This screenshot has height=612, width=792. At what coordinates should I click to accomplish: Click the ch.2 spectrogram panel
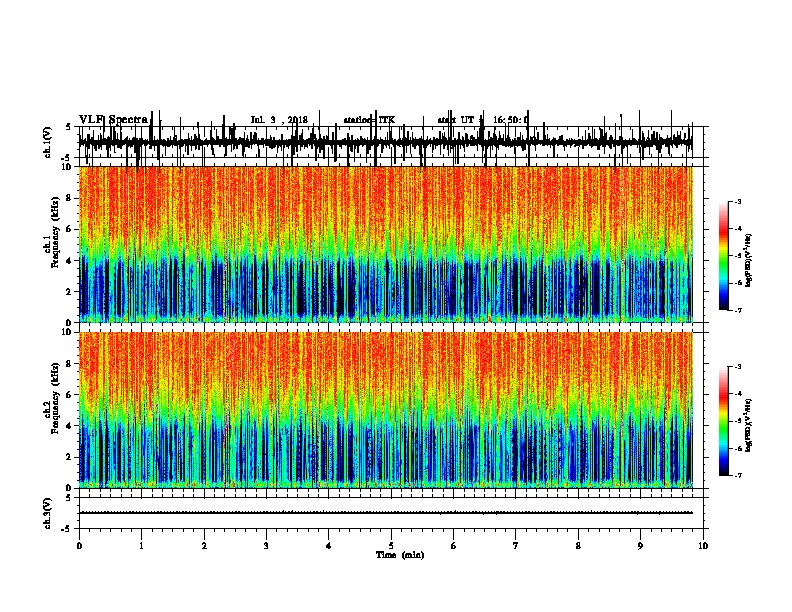(386, 410)
